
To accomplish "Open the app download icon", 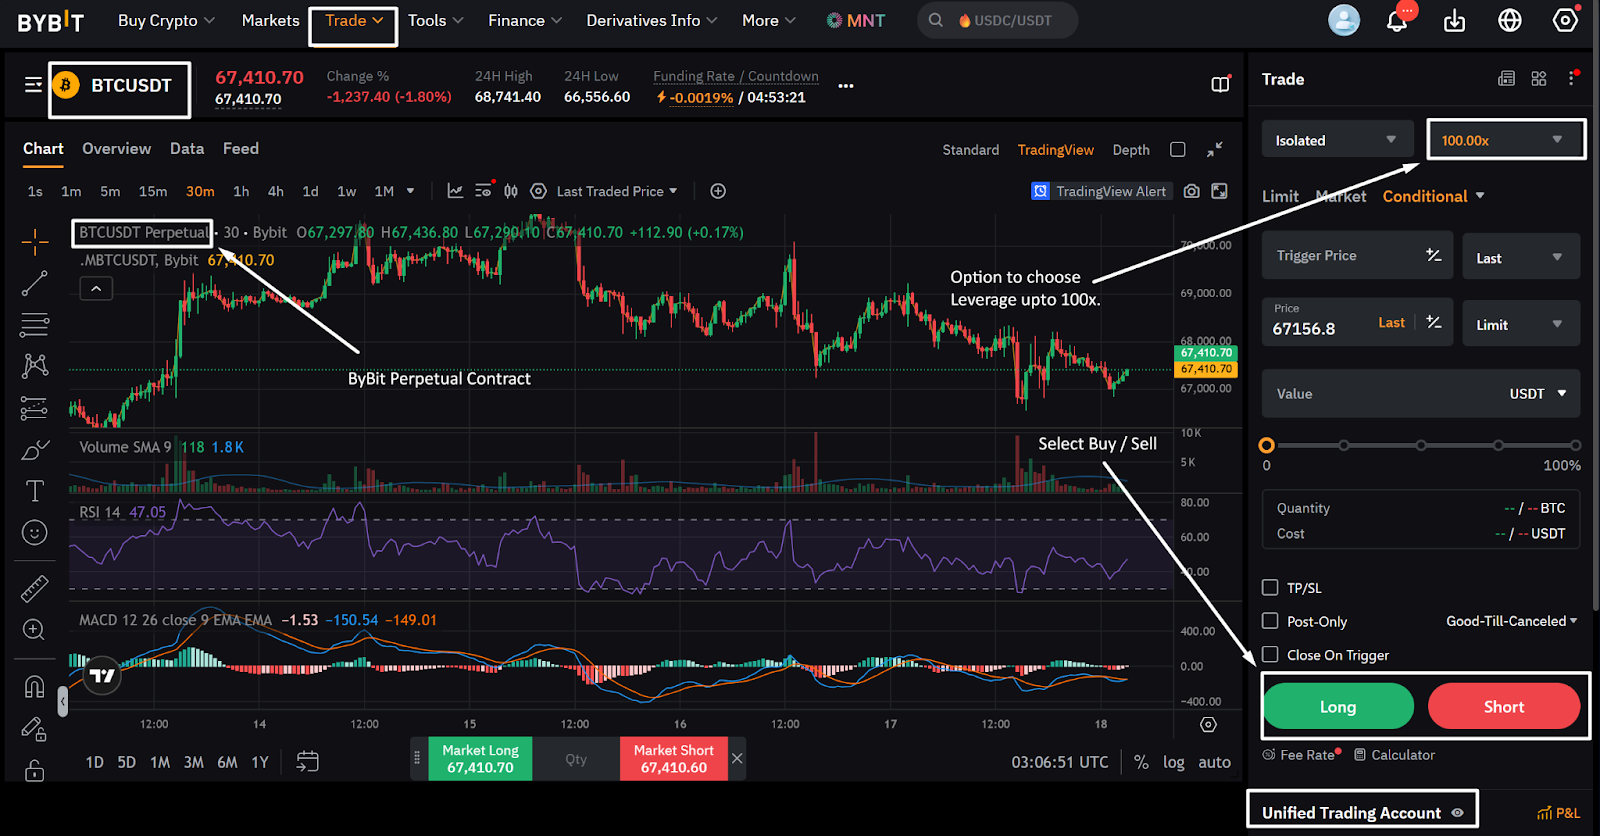I will 1455,21.
